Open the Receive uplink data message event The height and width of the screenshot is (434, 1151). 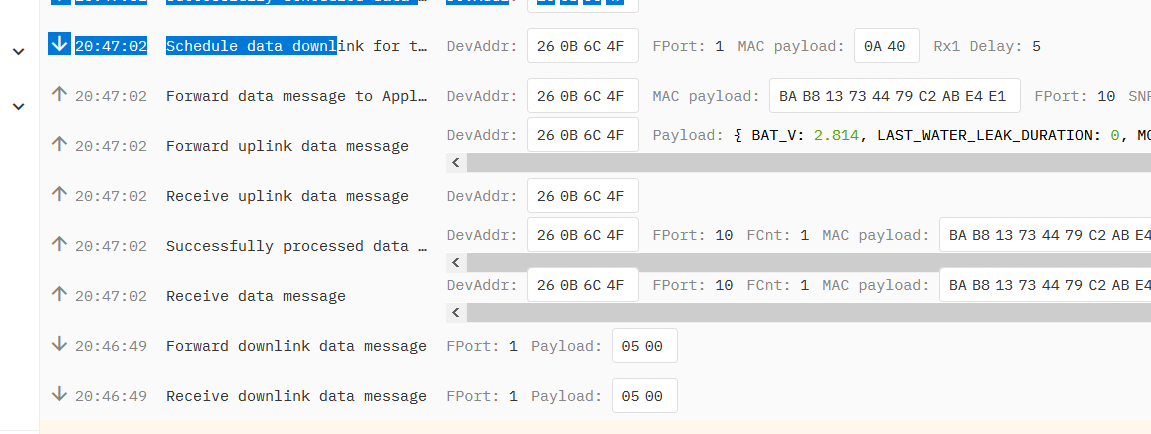(287, 196)
